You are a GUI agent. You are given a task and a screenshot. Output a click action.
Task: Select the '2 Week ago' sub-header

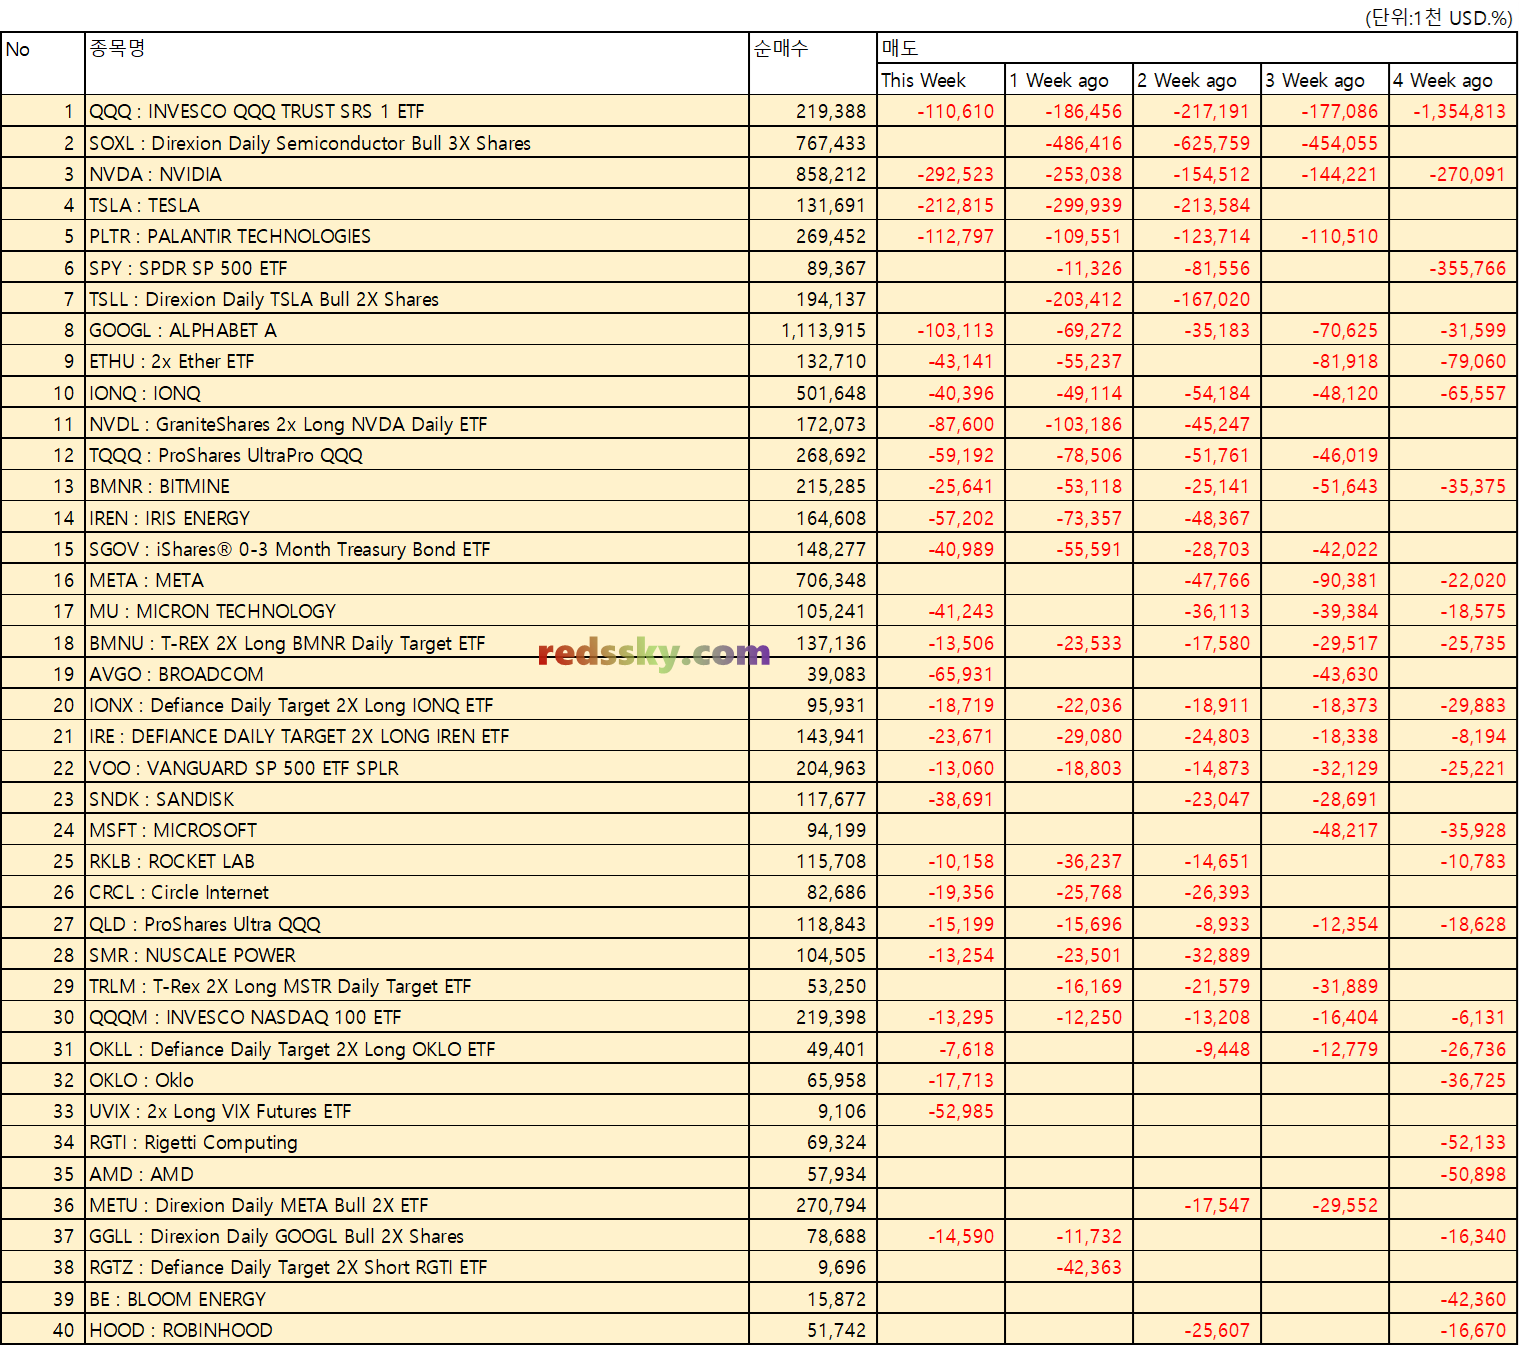point(1197,80)
